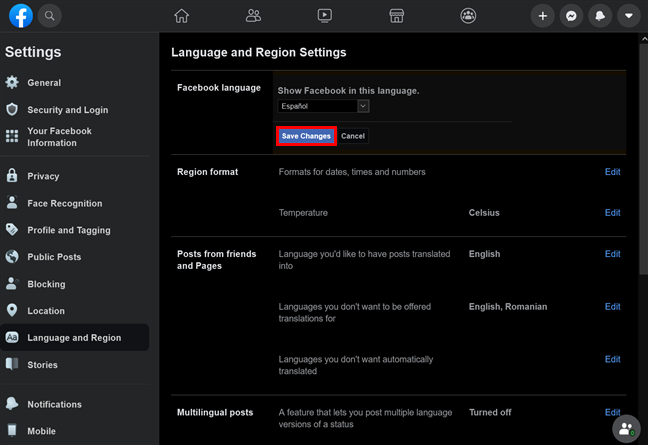Click the Celsius temperature value
The image size is (648, 445).
tap(484, 213)
